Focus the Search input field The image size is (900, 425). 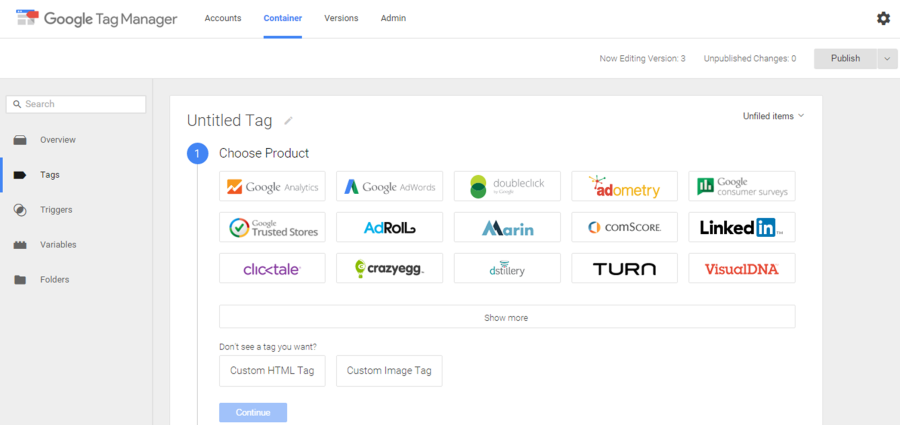click(76, 104)
